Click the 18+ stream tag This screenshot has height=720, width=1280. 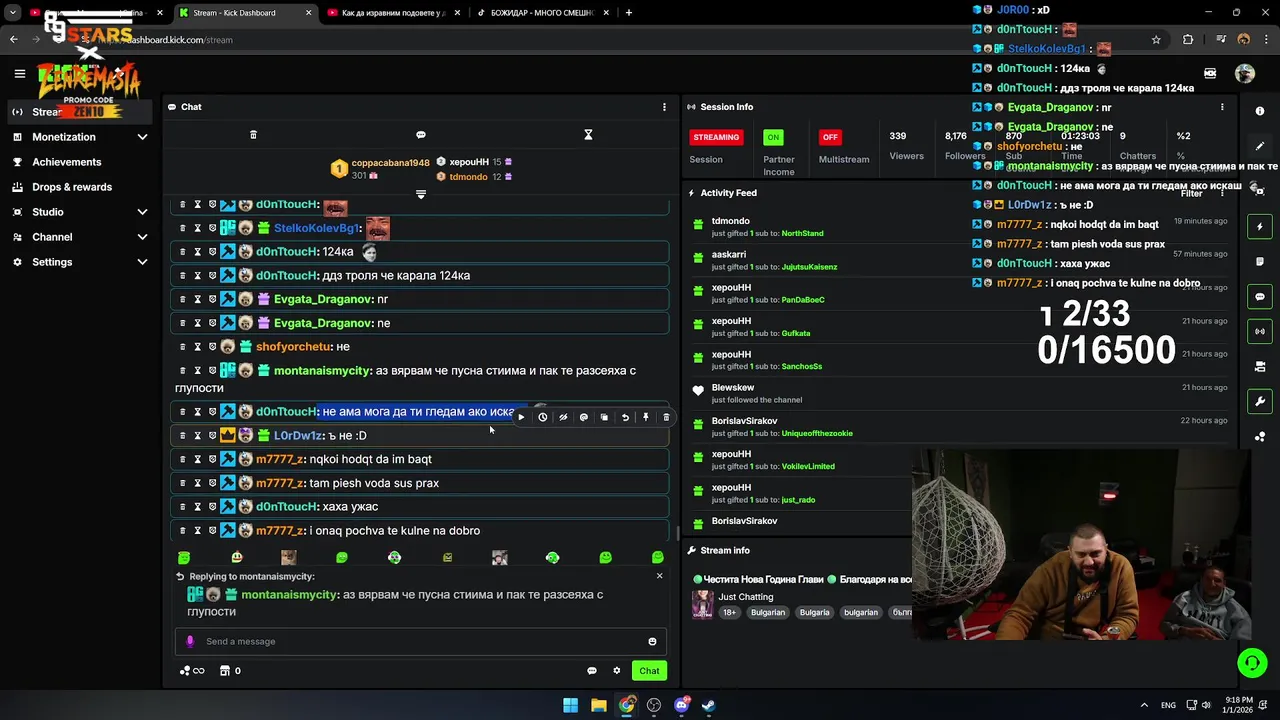(x=729, y=612)
